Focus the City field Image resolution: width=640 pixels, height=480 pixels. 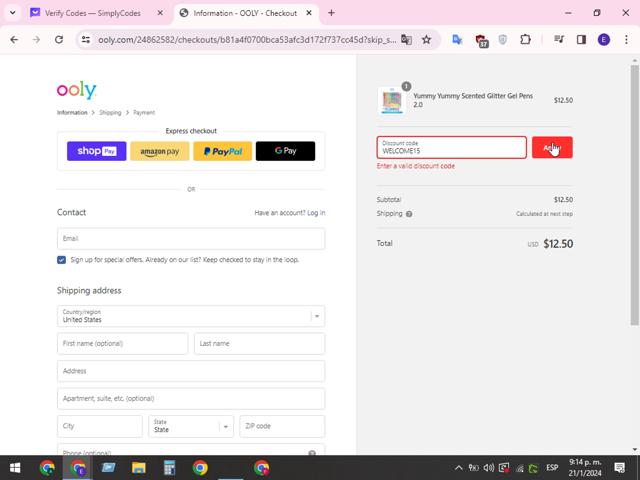[100, 426]
